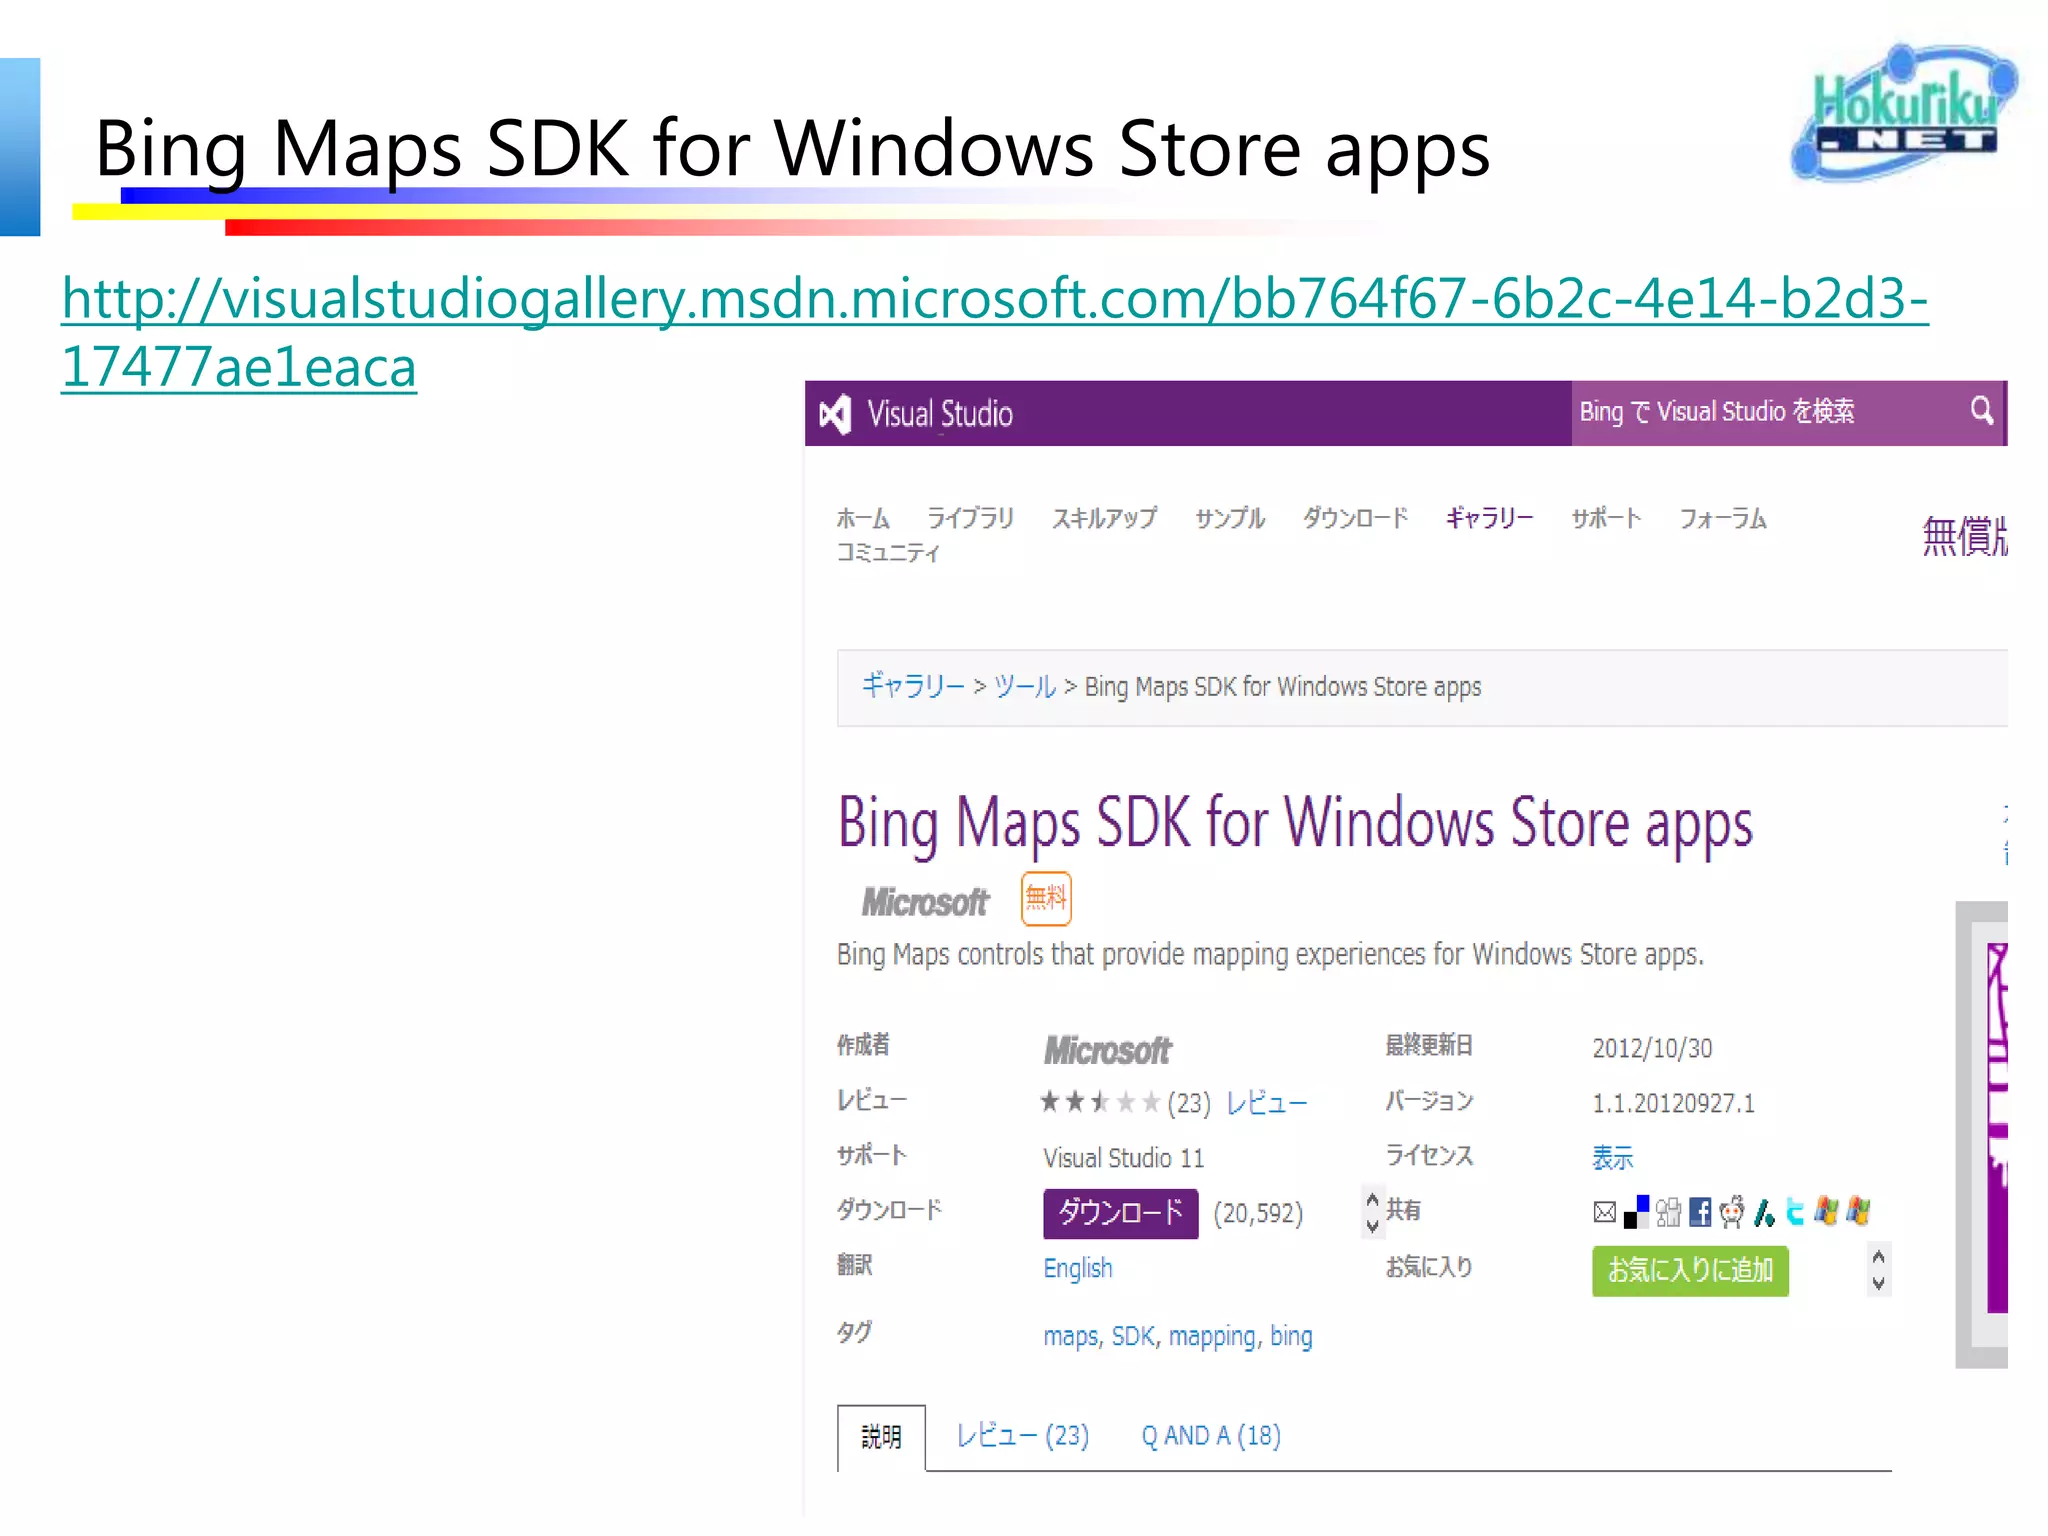Viewport: 2048px width, 1536px height.
Task: Click the first Windows flag share icon
Action: point(1827,1211)
